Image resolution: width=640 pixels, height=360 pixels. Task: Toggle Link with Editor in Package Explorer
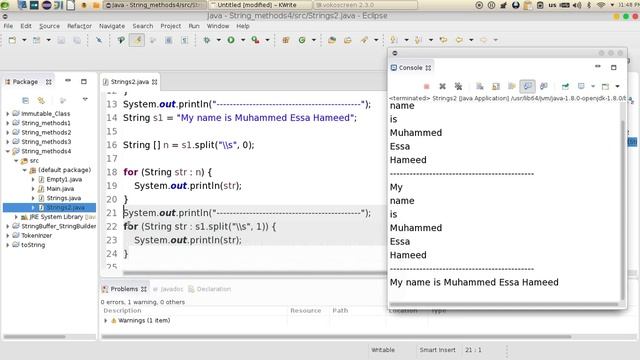pos(41,100)
